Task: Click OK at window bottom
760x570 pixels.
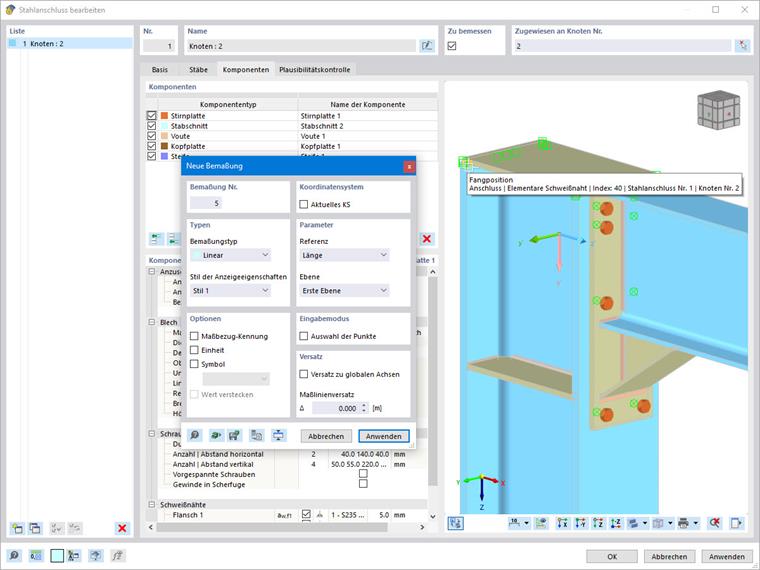Action: coord(612,556)
